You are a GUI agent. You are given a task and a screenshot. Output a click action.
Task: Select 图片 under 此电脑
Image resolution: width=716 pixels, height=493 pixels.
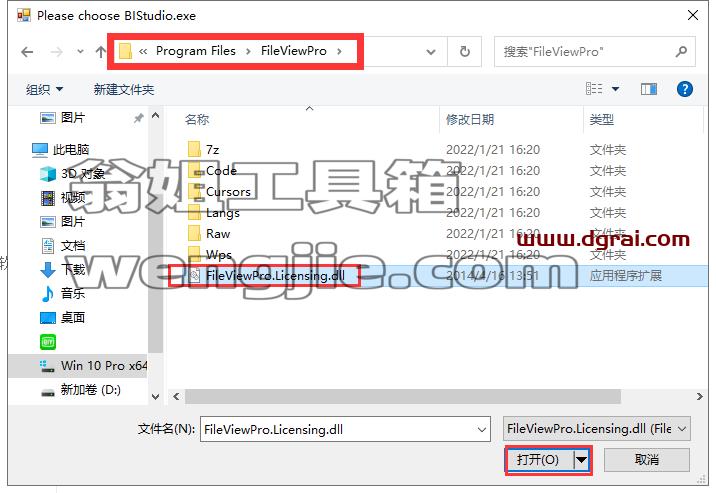coord(63,221)
